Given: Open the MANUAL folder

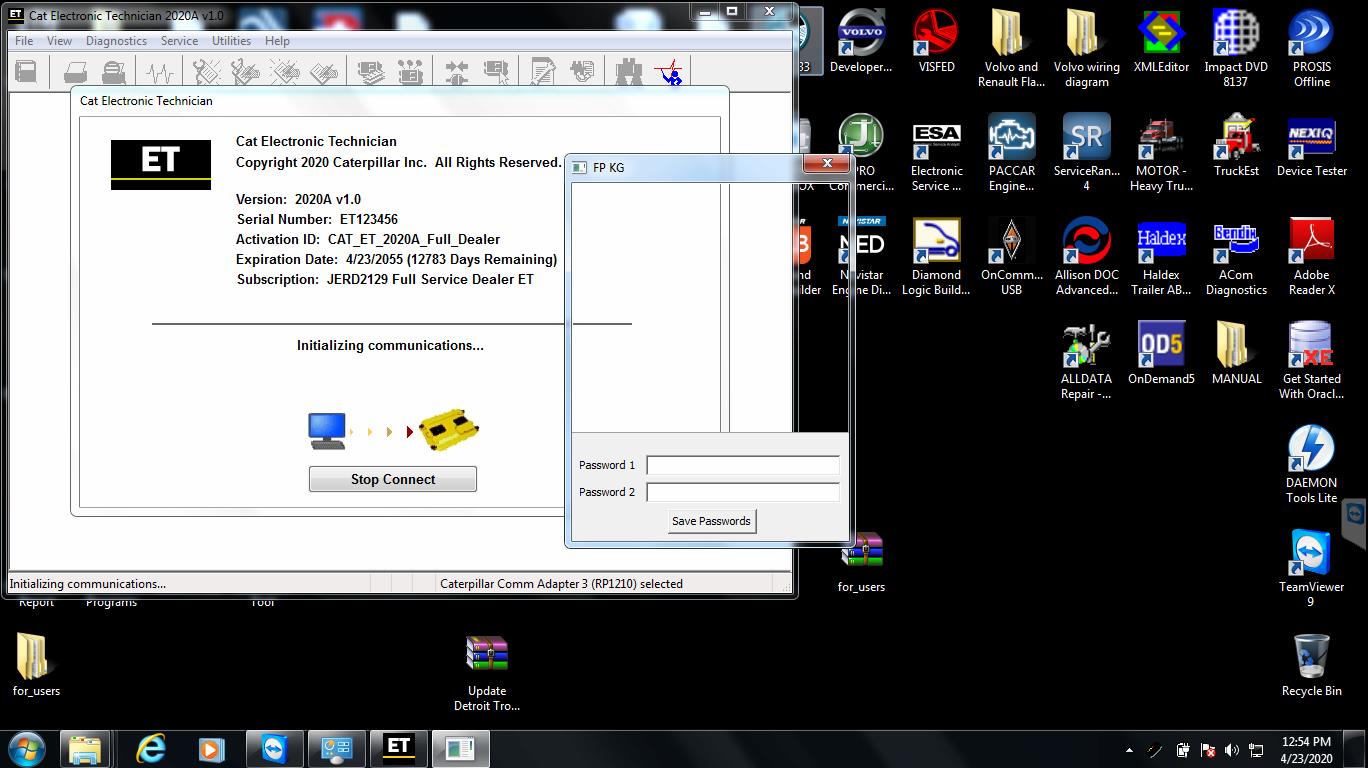Looking at the screenshot, I should (1236, 353).
